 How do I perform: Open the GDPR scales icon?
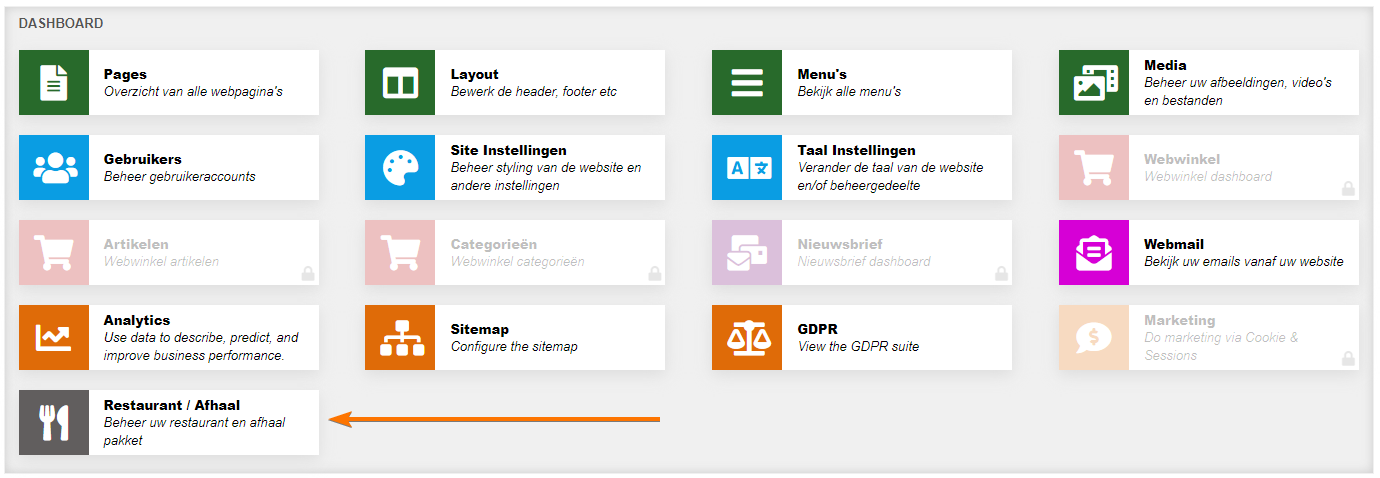747,338
